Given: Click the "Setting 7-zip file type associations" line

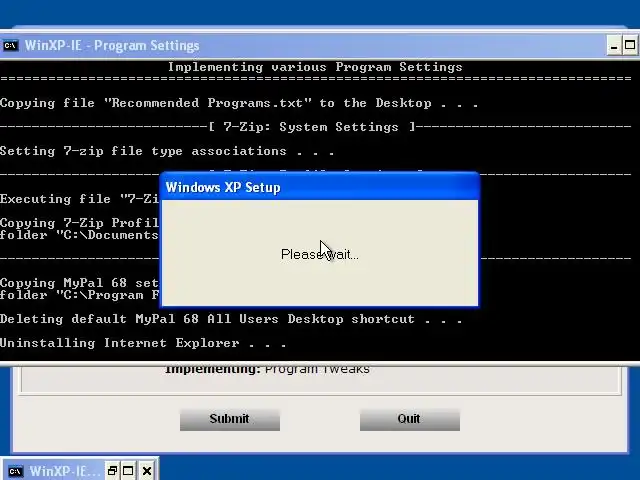Looking at the screenshot, I should (167, 151).
